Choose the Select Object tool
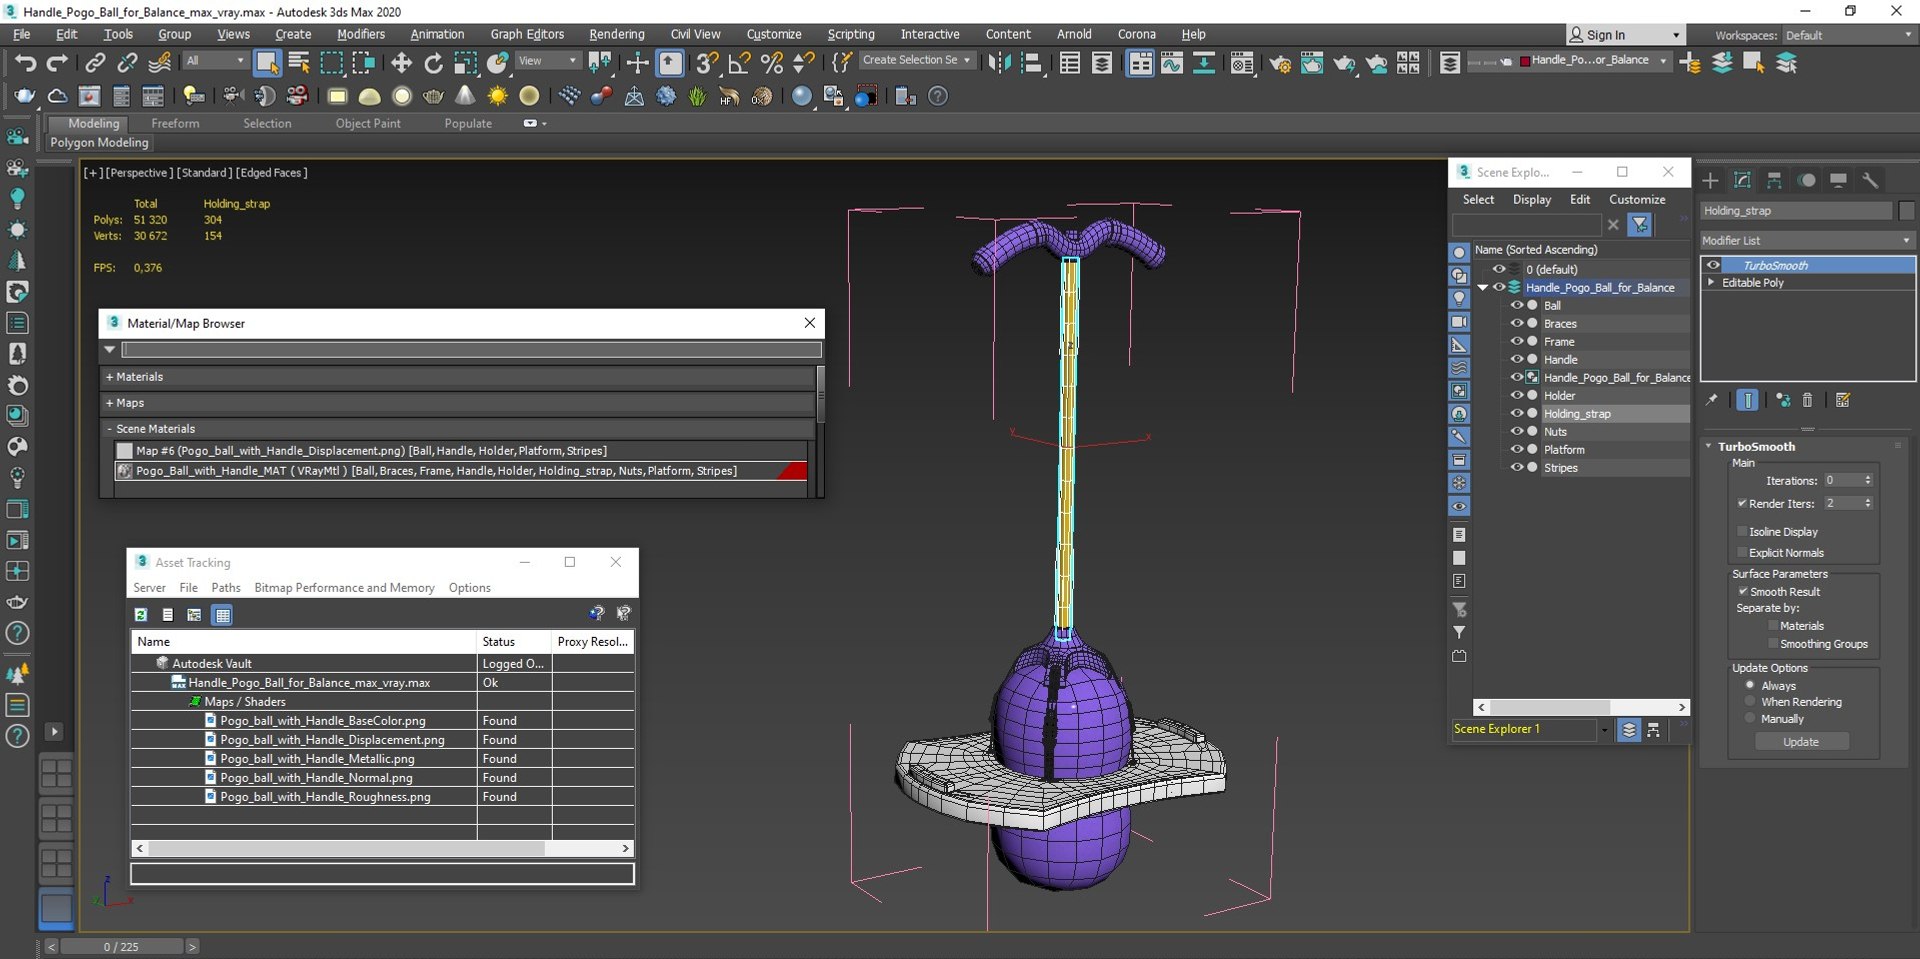1920x959 pixels. [267, 63]
